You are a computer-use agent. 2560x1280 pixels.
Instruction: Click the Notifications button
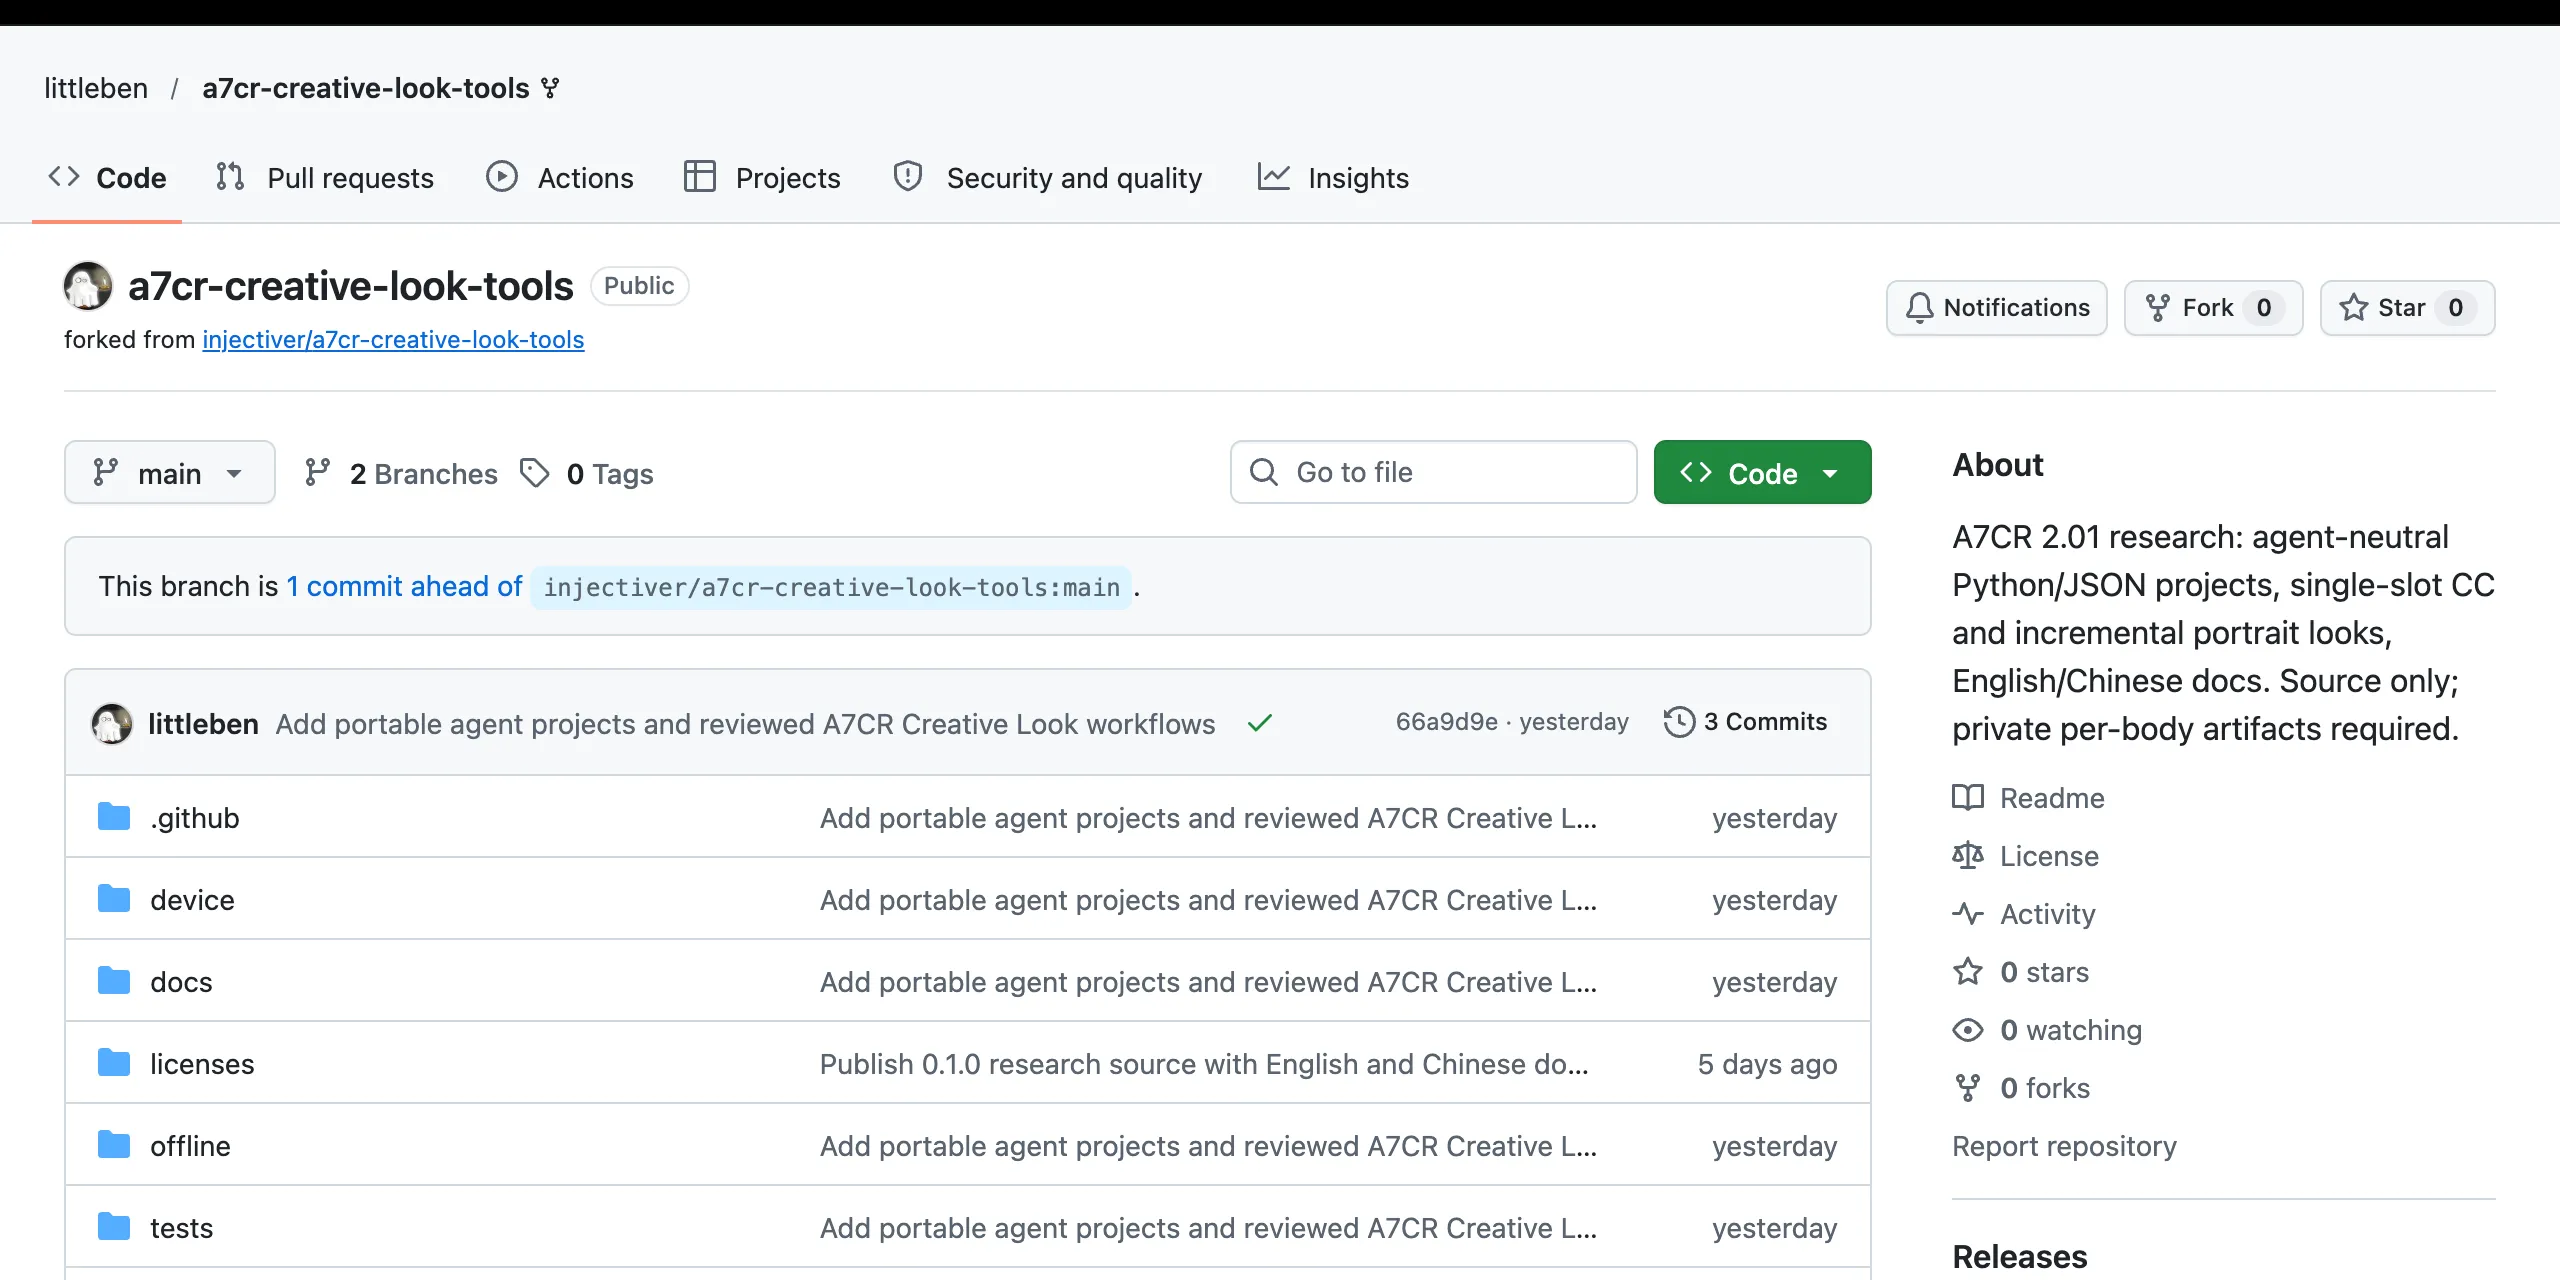pyautogui.click(x=1997, y=308)
